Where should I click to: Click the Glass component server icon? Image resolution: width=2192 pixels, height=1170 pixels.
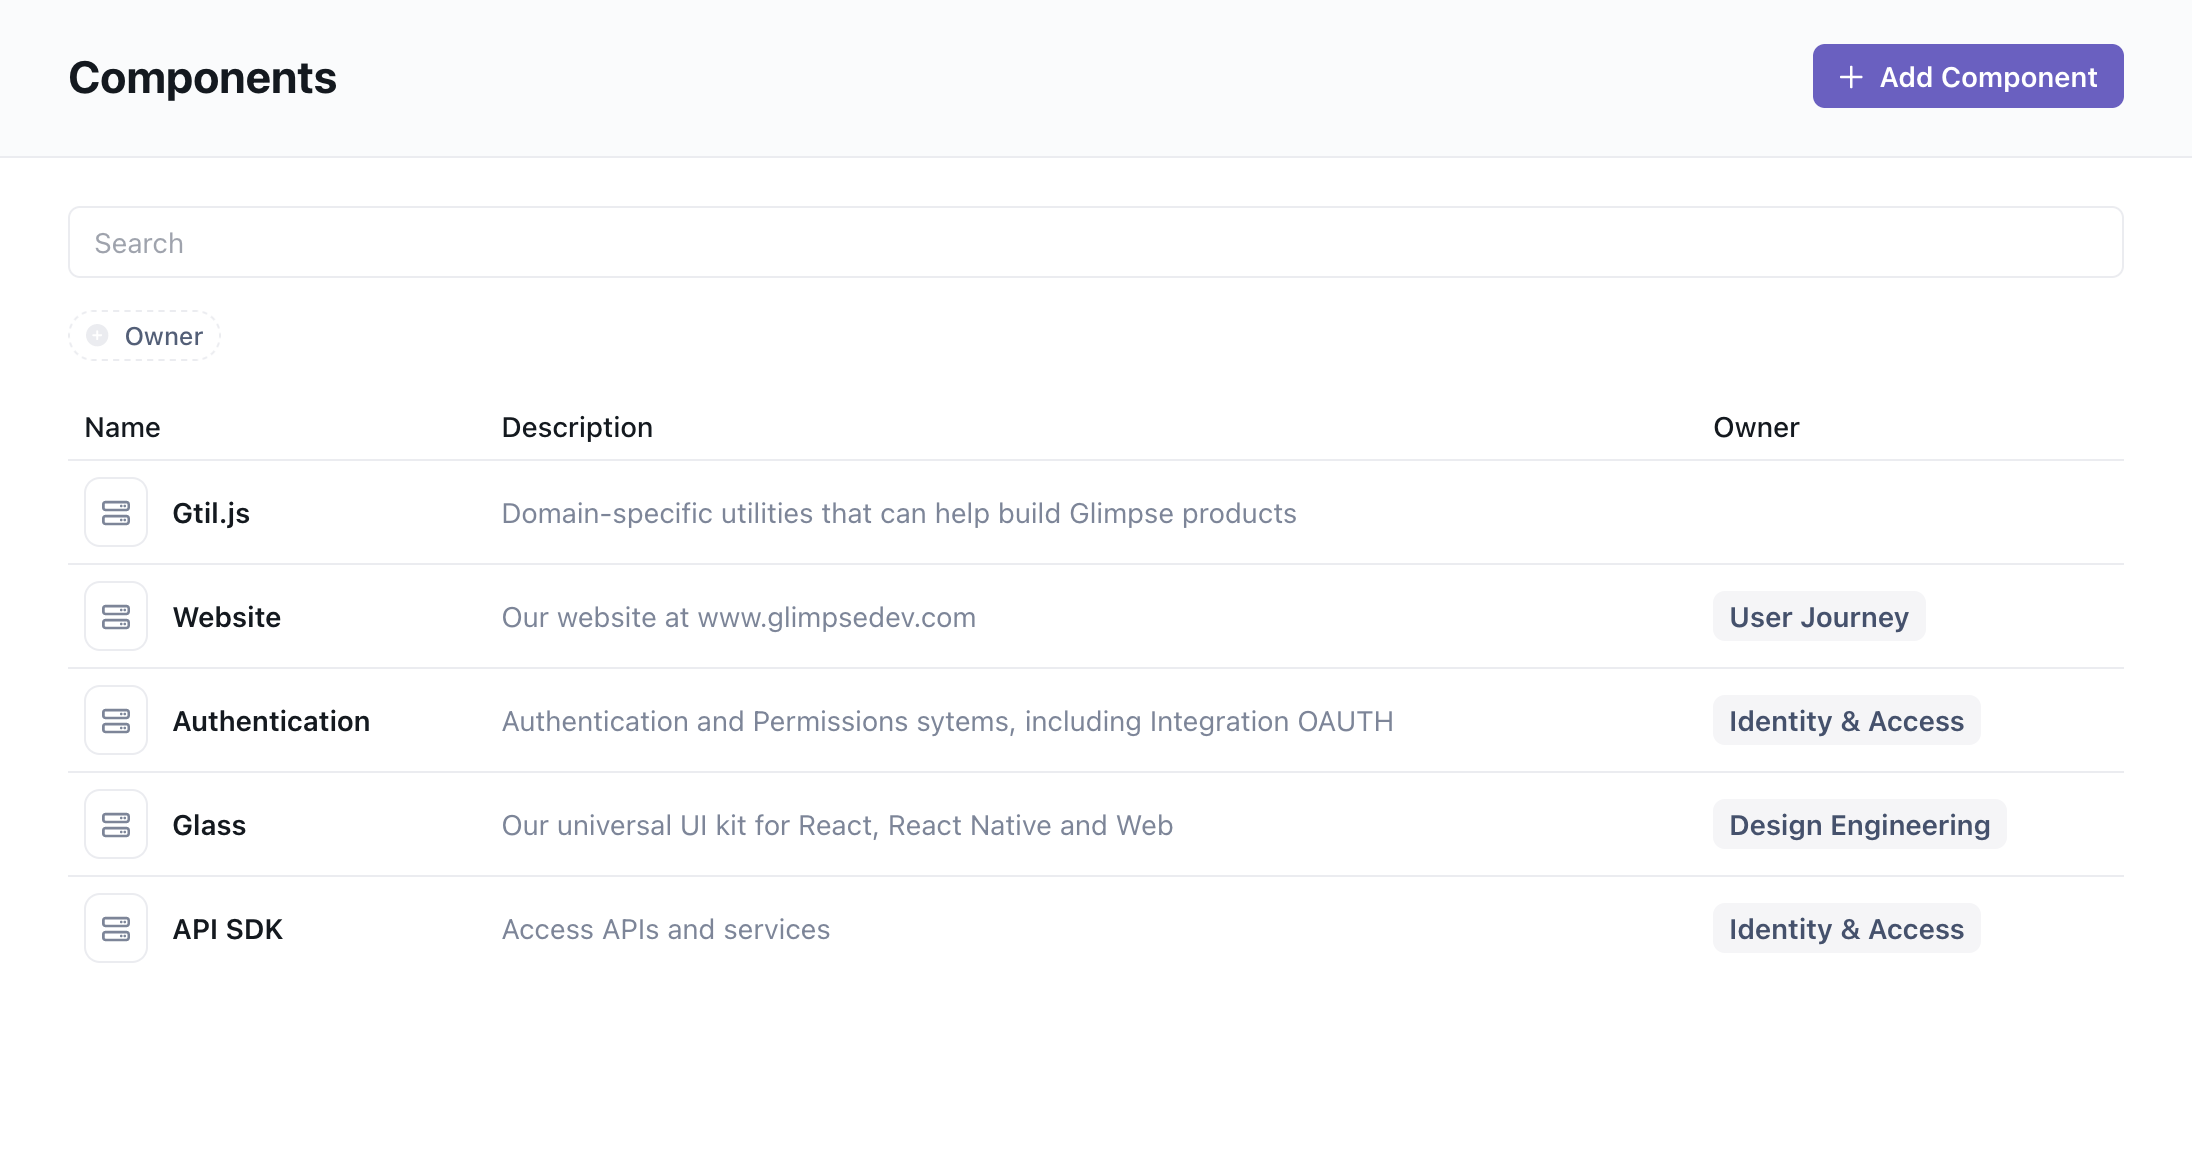(x=116, y=825)
